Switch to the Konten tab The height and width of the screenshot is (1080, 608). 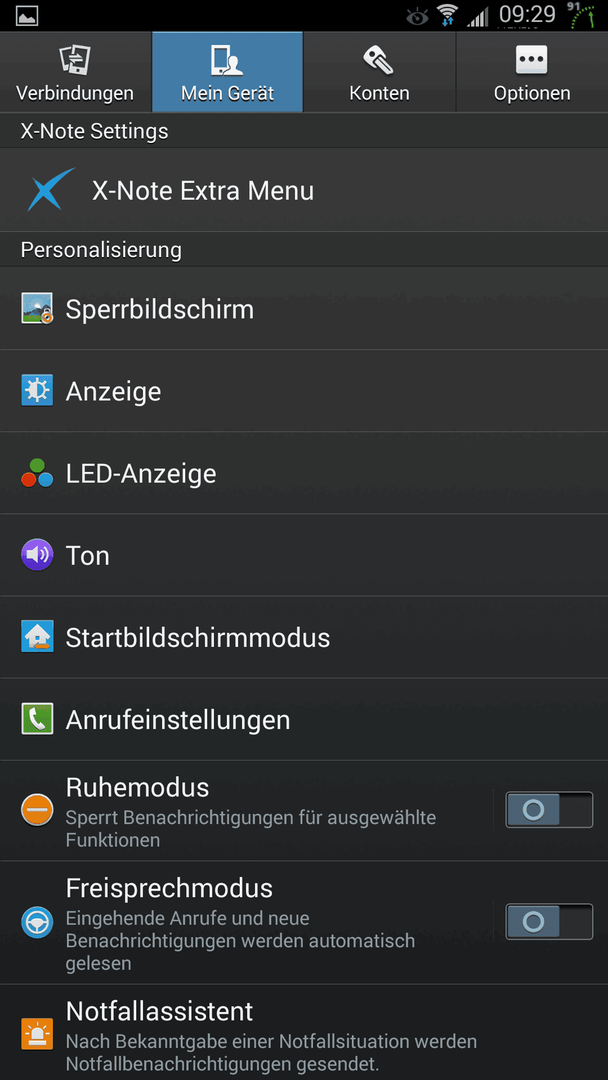(379, 72)
